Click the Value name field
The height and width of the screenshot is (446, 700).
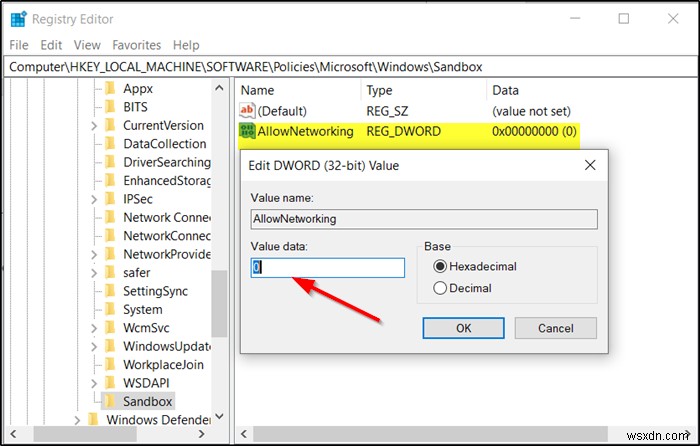click(x=424, y=219)
